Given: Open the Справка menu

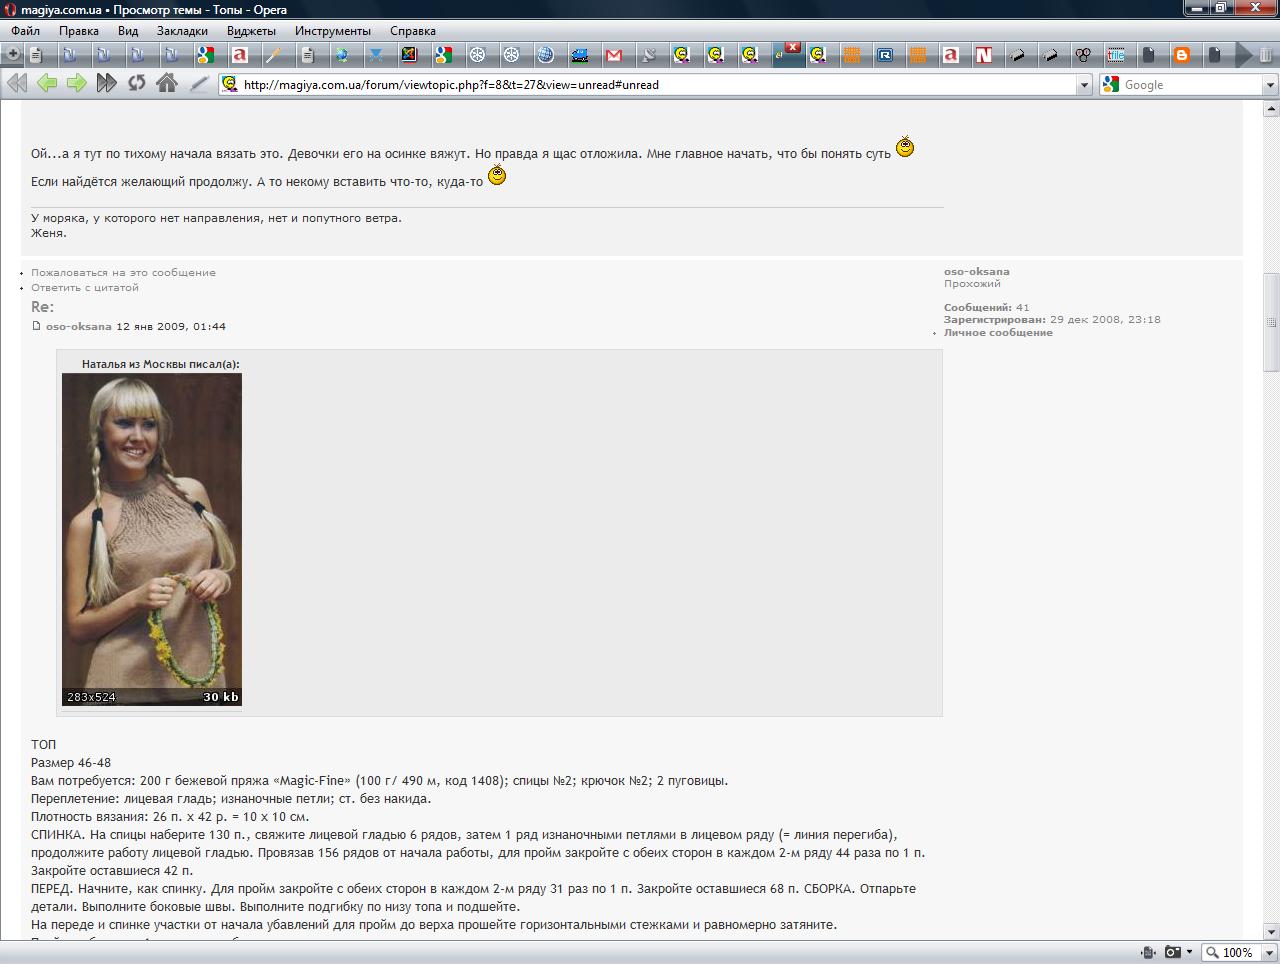Looking at the screenshot, I should (413, 30).
